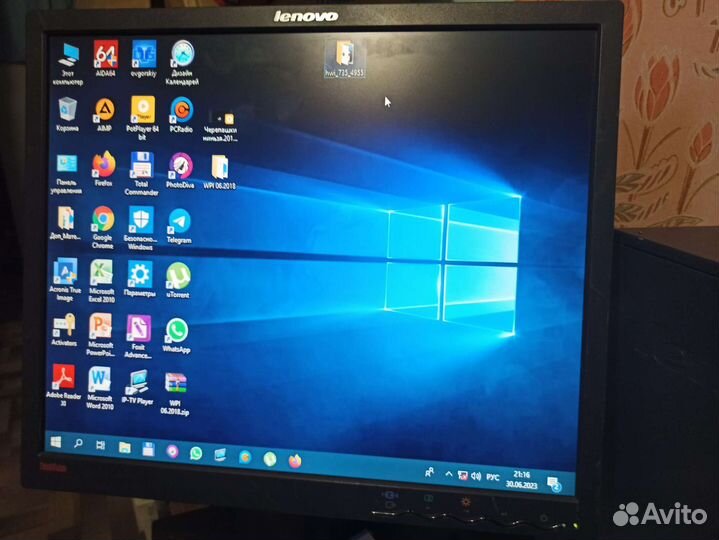Viewport: 719px width, 540px height.
Task: Open the volume speaker tray icon
Action: (x=476, y=476)
